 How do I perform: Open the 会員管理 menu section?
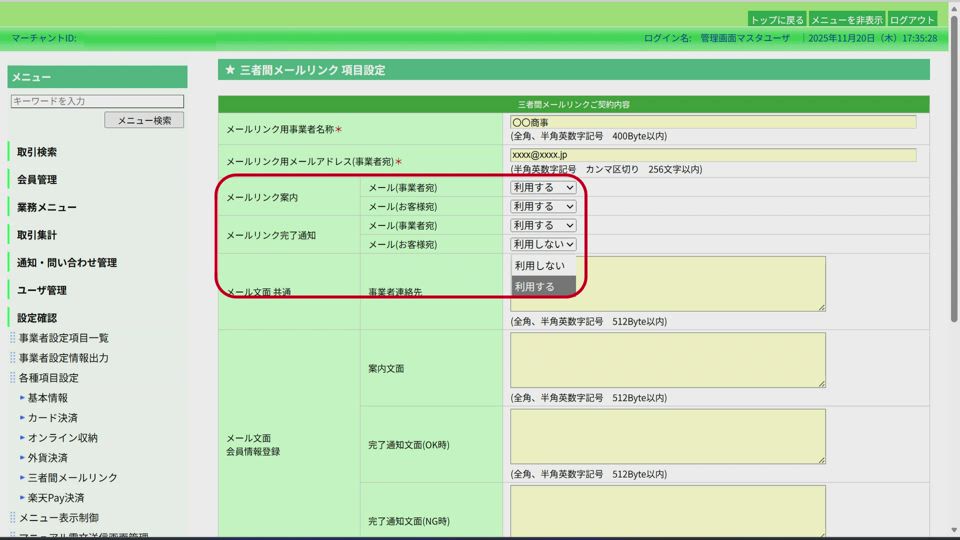click(x=37, y=180)
